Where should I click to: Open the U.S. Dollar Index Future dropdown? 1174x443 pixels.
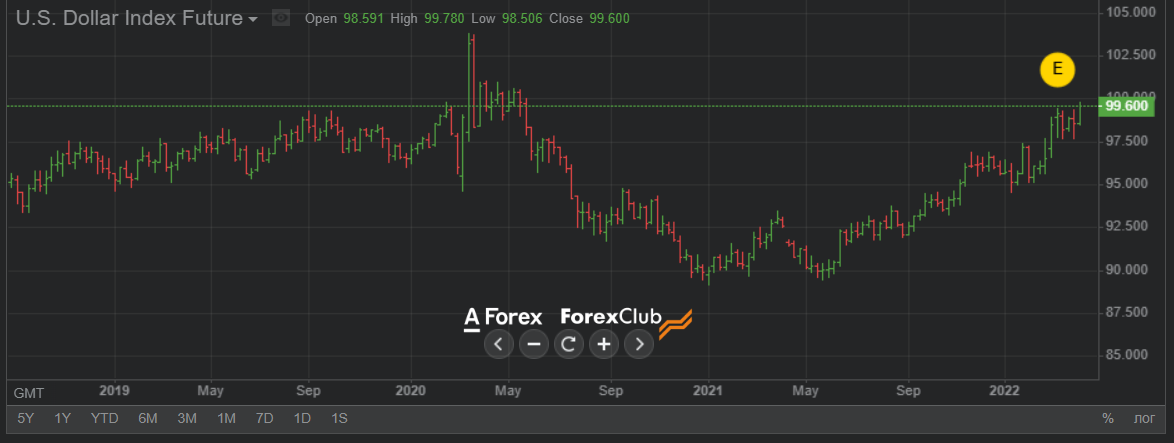tap(137, 19)
